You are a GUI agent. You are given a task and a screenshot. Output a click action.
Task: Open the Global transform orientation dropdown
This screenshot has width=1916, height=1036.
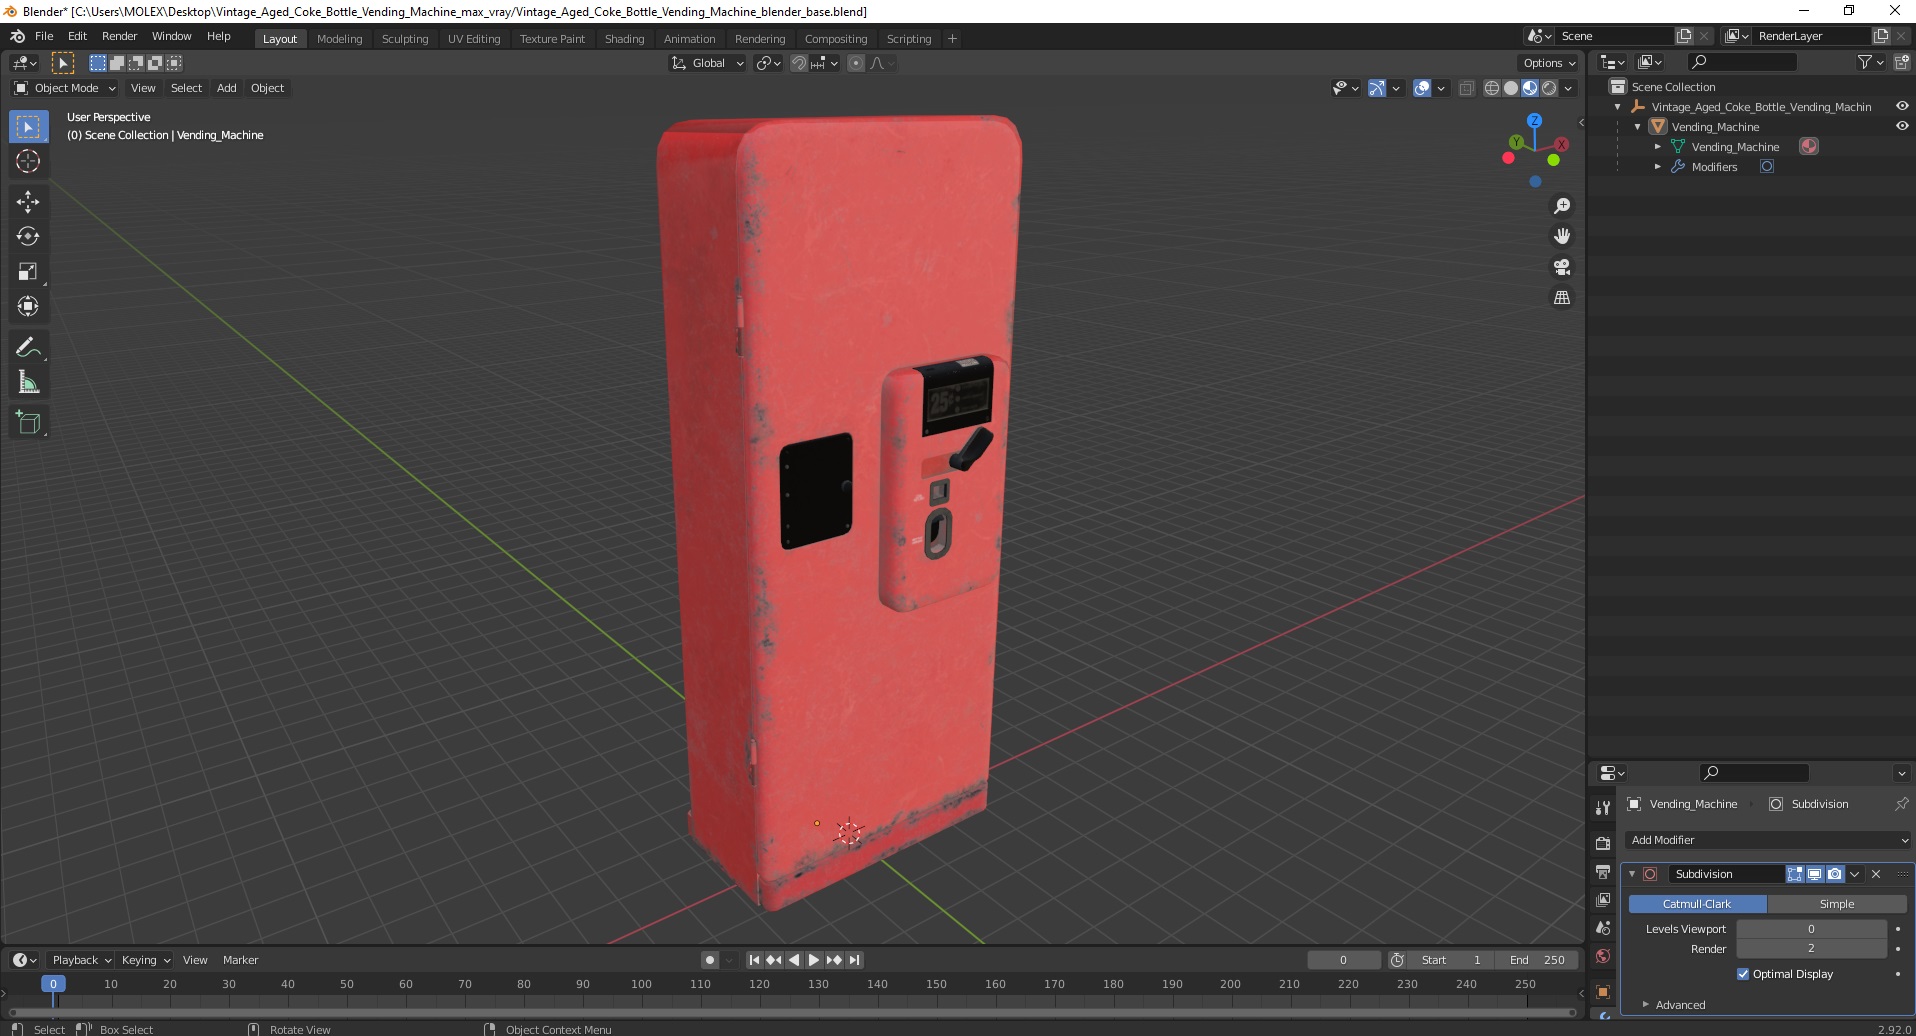[x=708, y=63]
